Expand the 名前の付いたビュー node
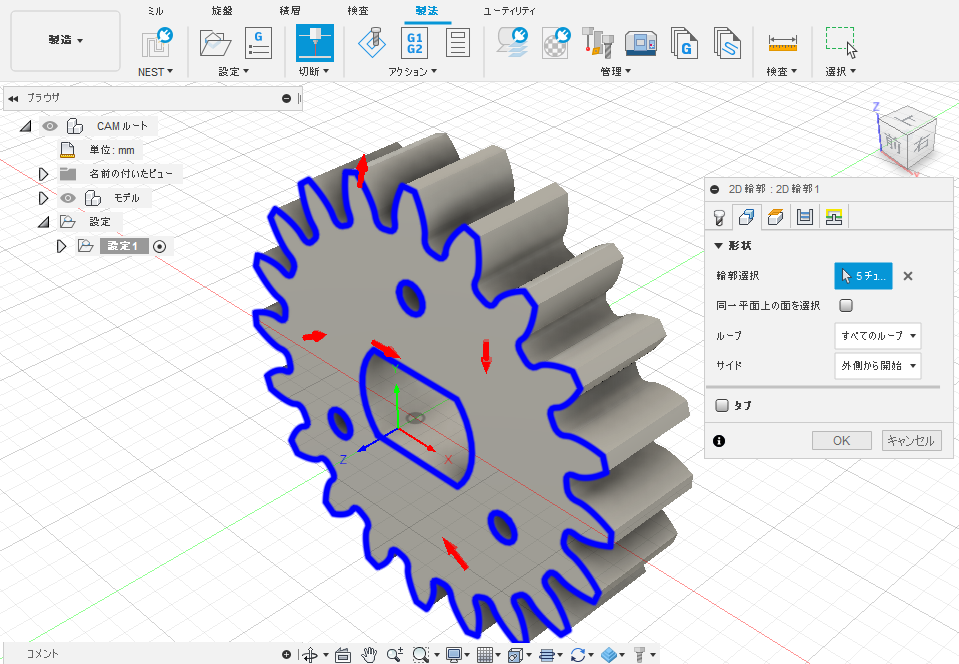The height and width of the screenshot is (664, 959). pyautogui.click(x=43, y=174)
